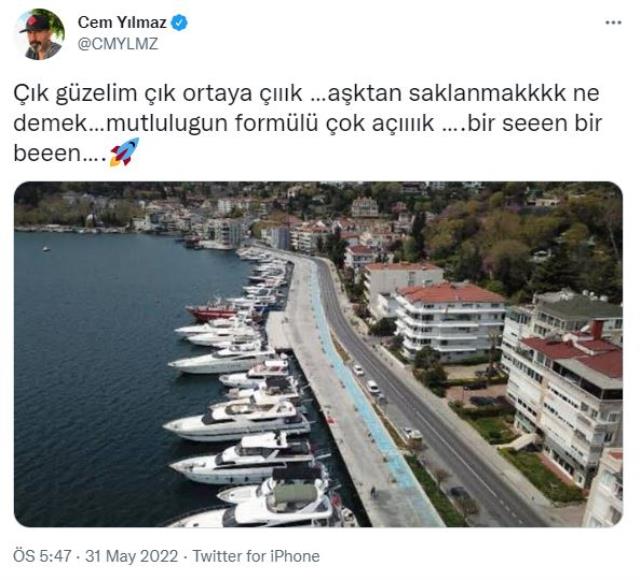Click the red-roofed white apartment building
Viewport: 640px width, 580px height.
[x=449, y=320]
